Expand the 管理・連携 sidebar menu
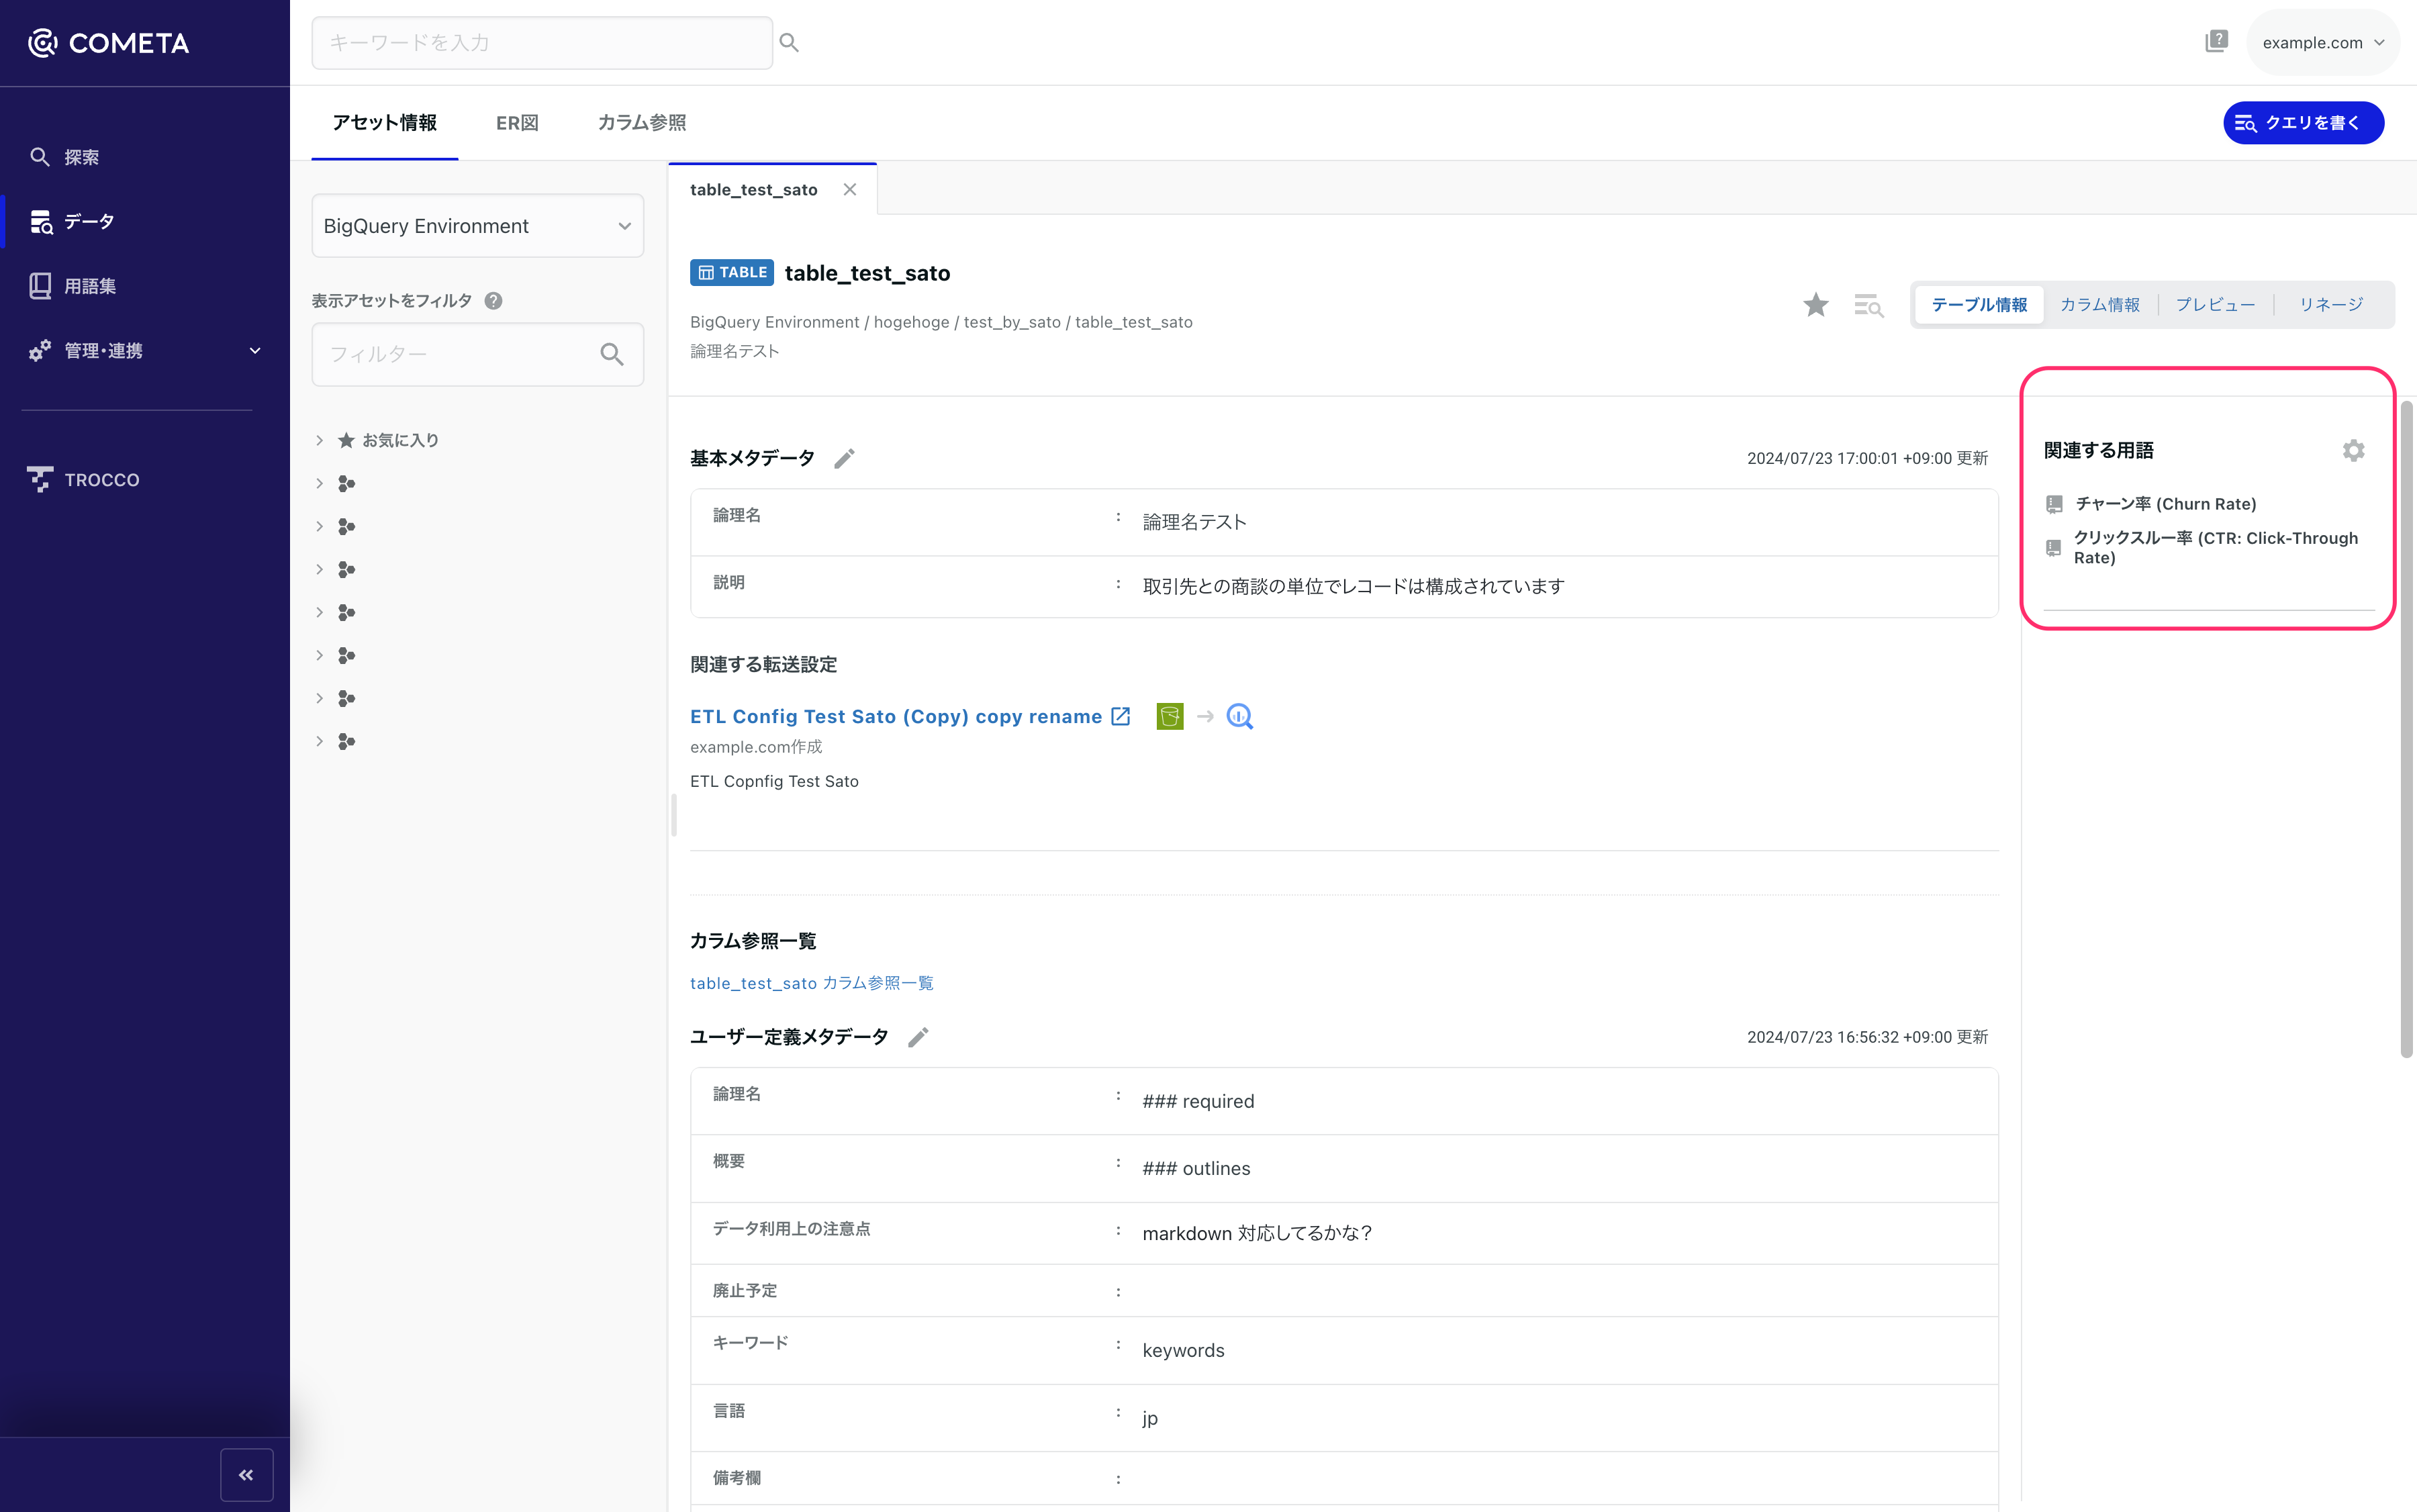The width and height of the screenshot is (2417, 1512). (145, 351)
